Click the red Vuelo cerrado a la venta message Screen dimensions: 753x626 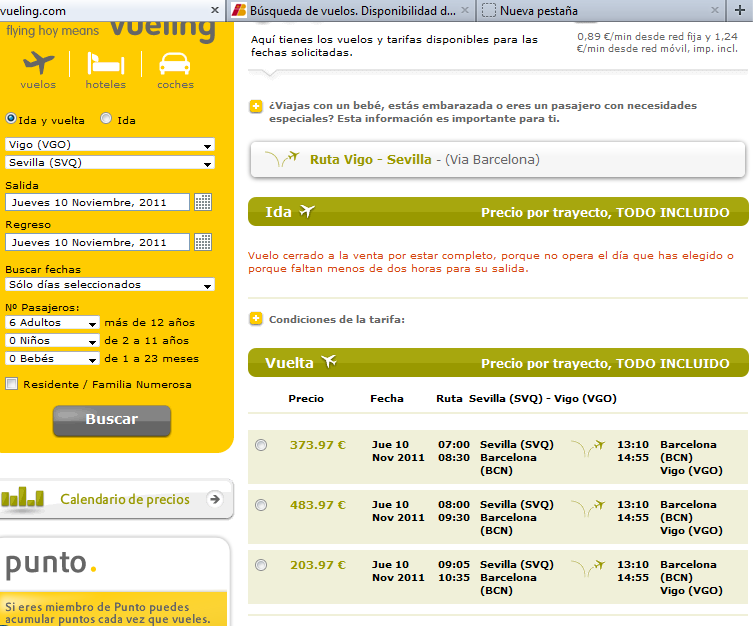[491, 262]
